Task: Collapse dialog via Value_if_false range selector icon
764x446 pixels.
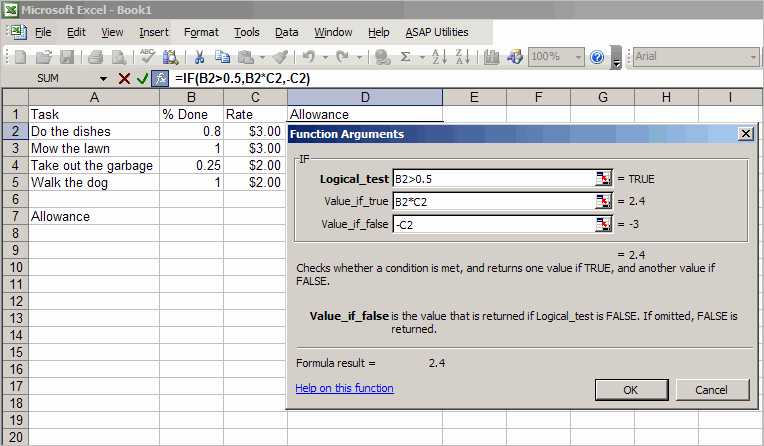Action: 603,224
